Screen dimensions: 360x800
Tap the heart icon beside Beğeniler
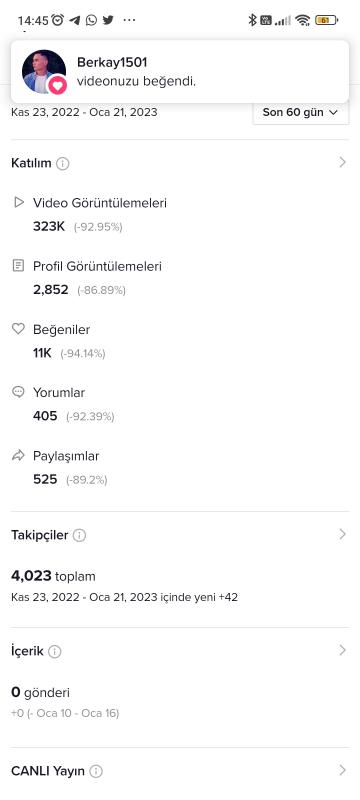pyautogui.click(x=18, y=329)
